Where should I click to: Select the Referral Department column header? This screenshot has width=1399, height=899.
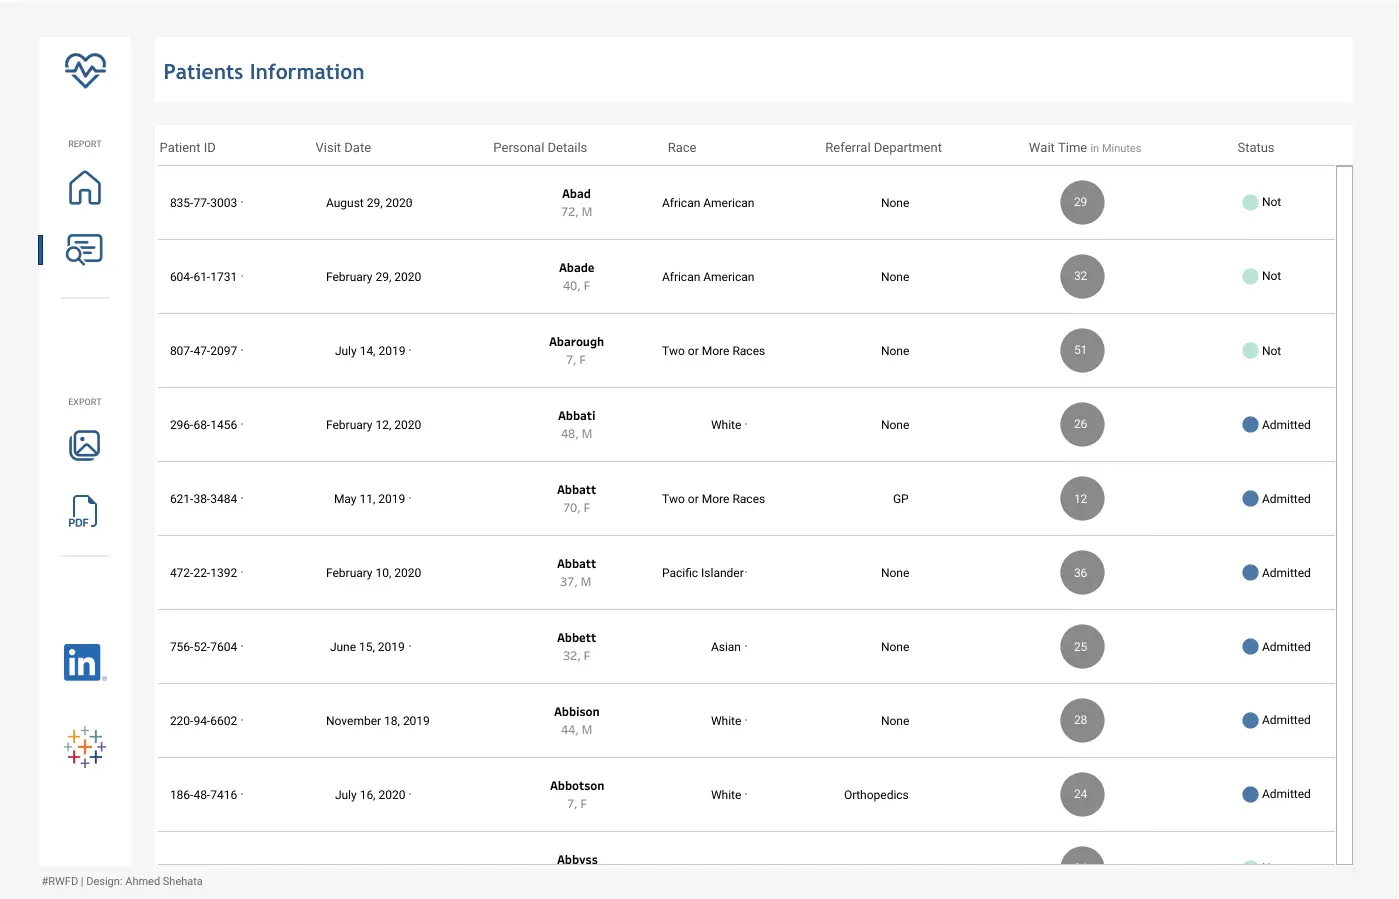coord(883,148)
